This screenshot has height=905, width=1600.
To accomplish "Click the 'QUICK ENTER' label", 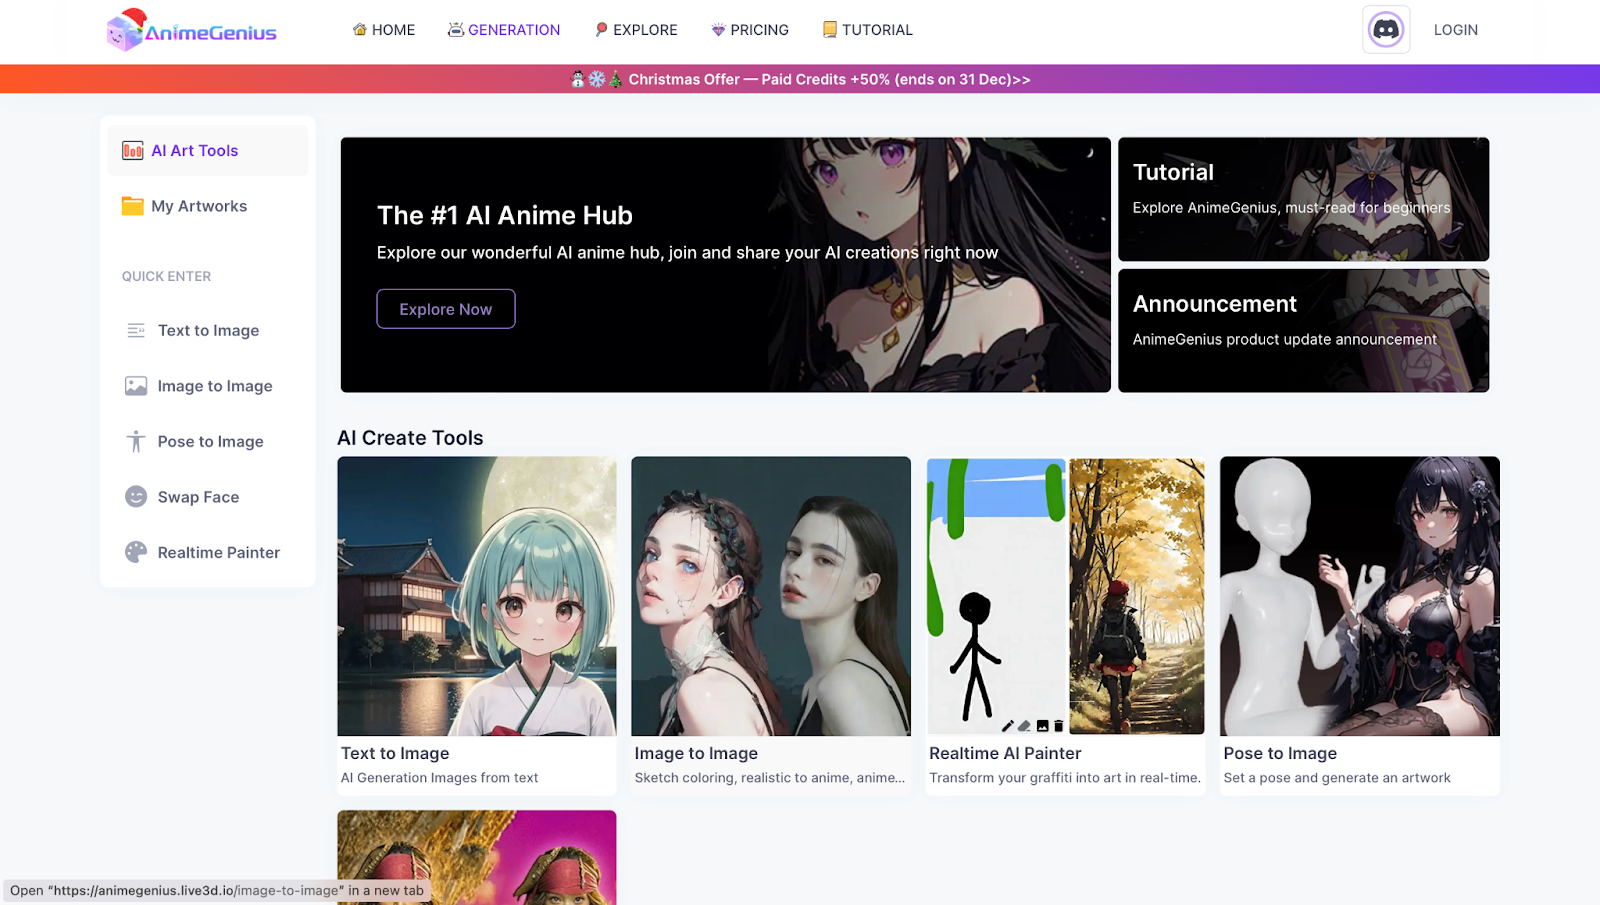I will pyautogui.click(x=167, y=277).
